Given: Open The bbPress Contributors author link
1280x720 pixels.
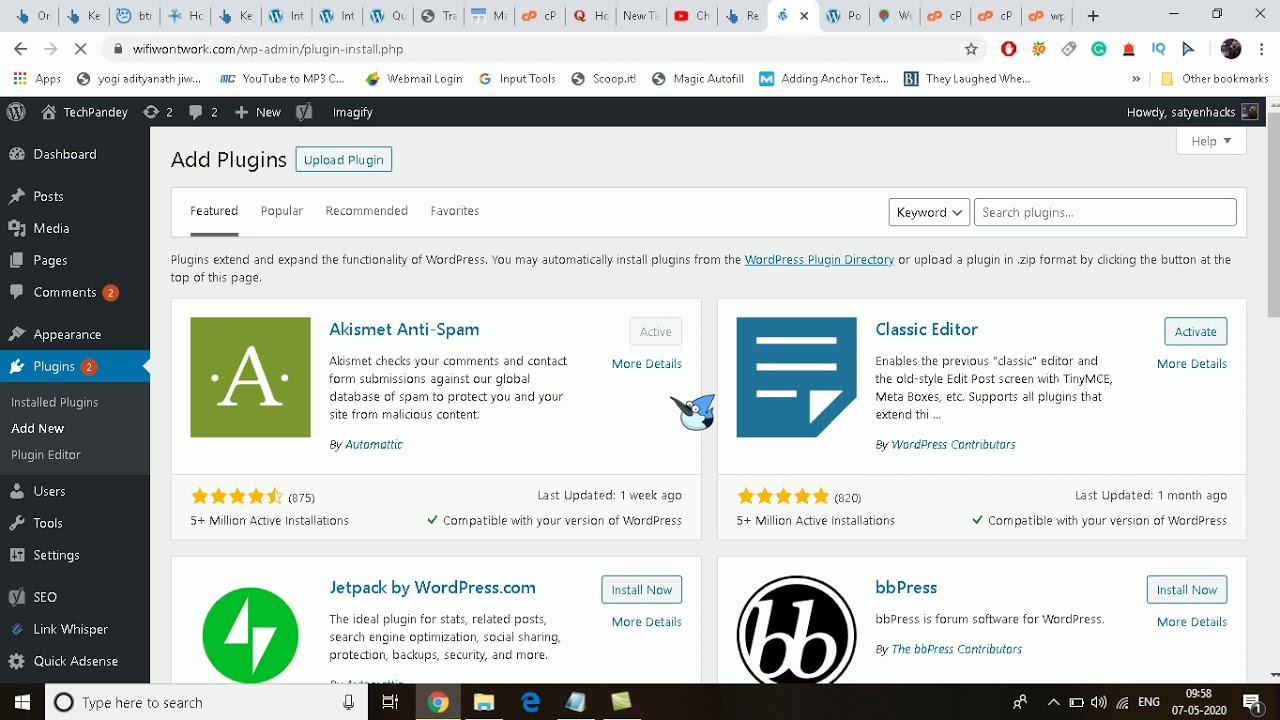Looking at the screenshot, I should pos(956,650).
